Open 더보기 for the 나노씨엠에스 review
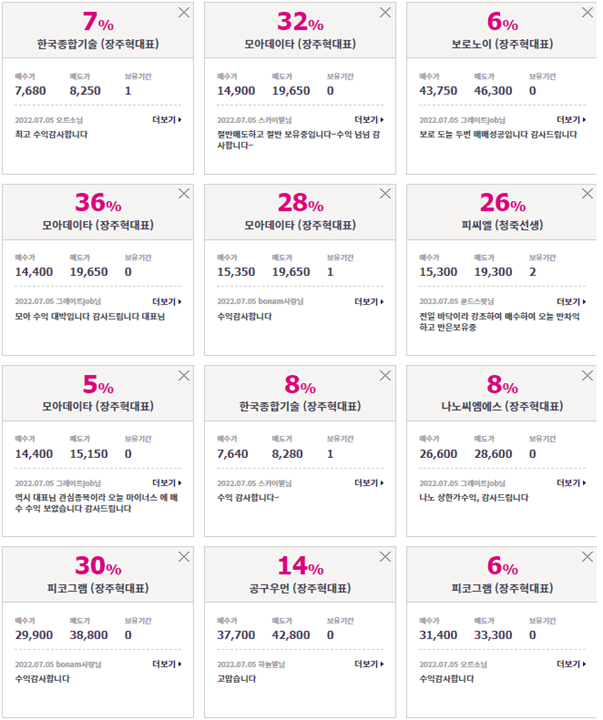 (571, 483)
